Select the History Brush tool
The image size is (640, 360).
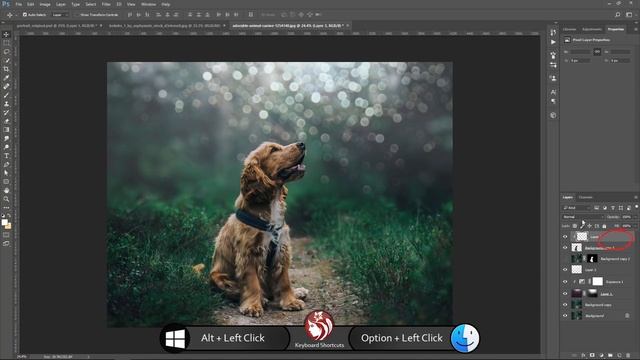pyautogui.click(x=6, y=112)
